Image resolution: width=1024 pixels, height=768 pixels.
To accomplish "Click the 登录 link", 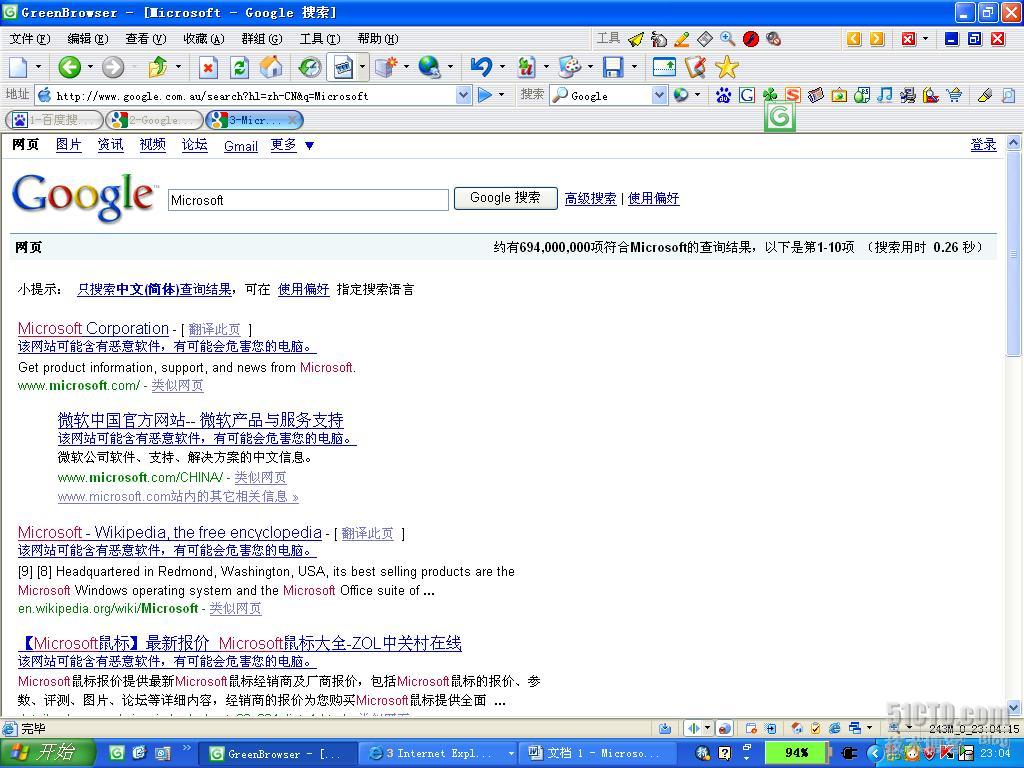I will tap(984, 145).
